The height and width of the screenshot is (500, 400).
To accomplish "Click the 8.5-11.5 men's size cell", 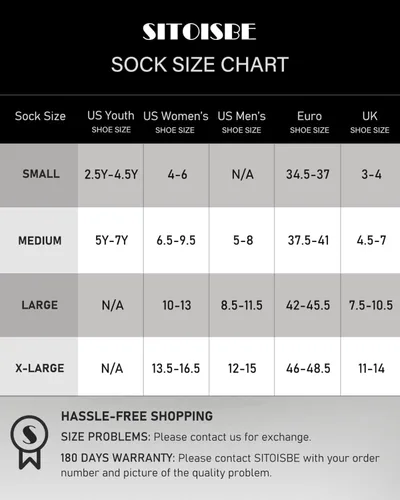I will [x=242, y=305].
